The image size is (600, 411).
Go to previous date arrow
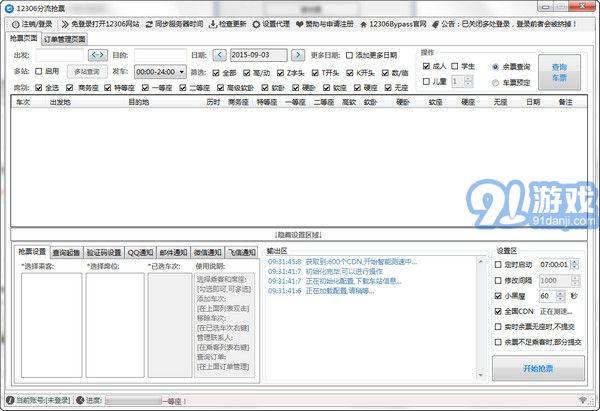click(219, 55)
